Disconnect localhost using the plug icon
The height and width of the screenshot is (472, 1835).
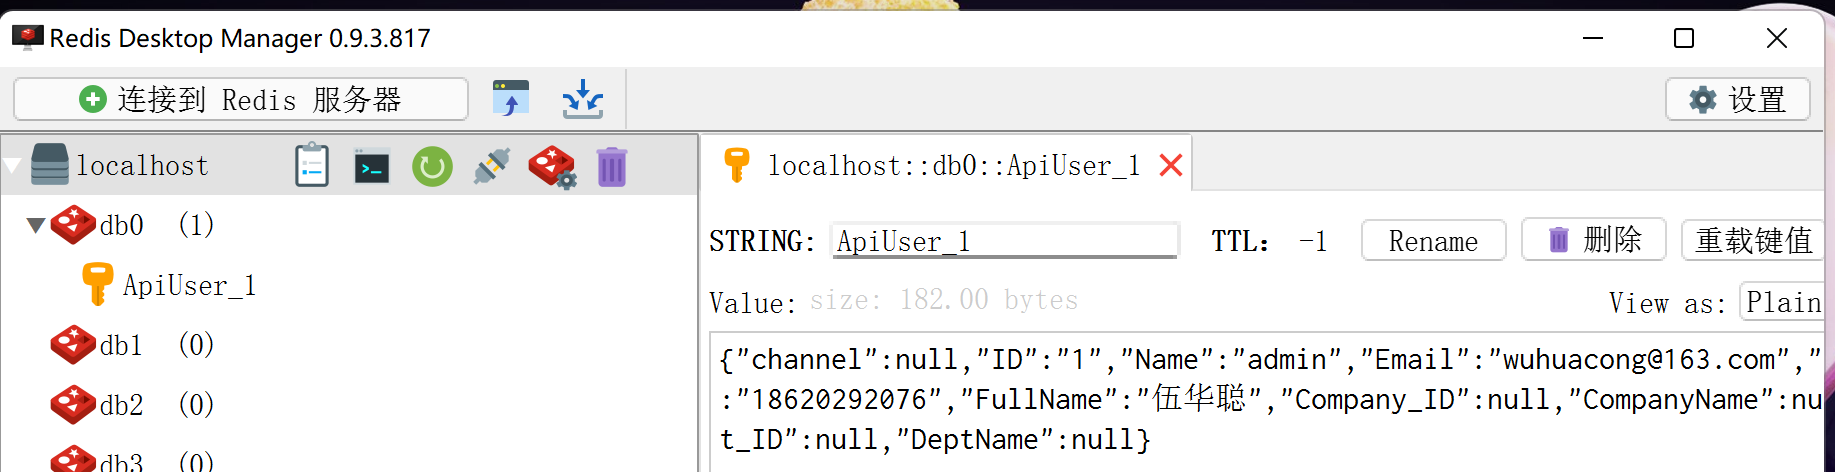tap(492, 166)
